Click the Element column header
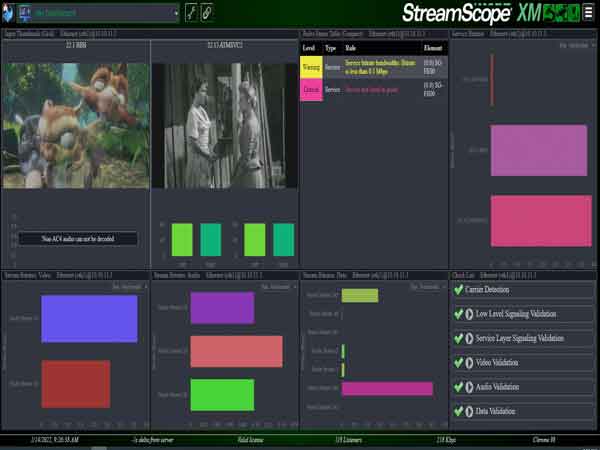 point(433,48)
